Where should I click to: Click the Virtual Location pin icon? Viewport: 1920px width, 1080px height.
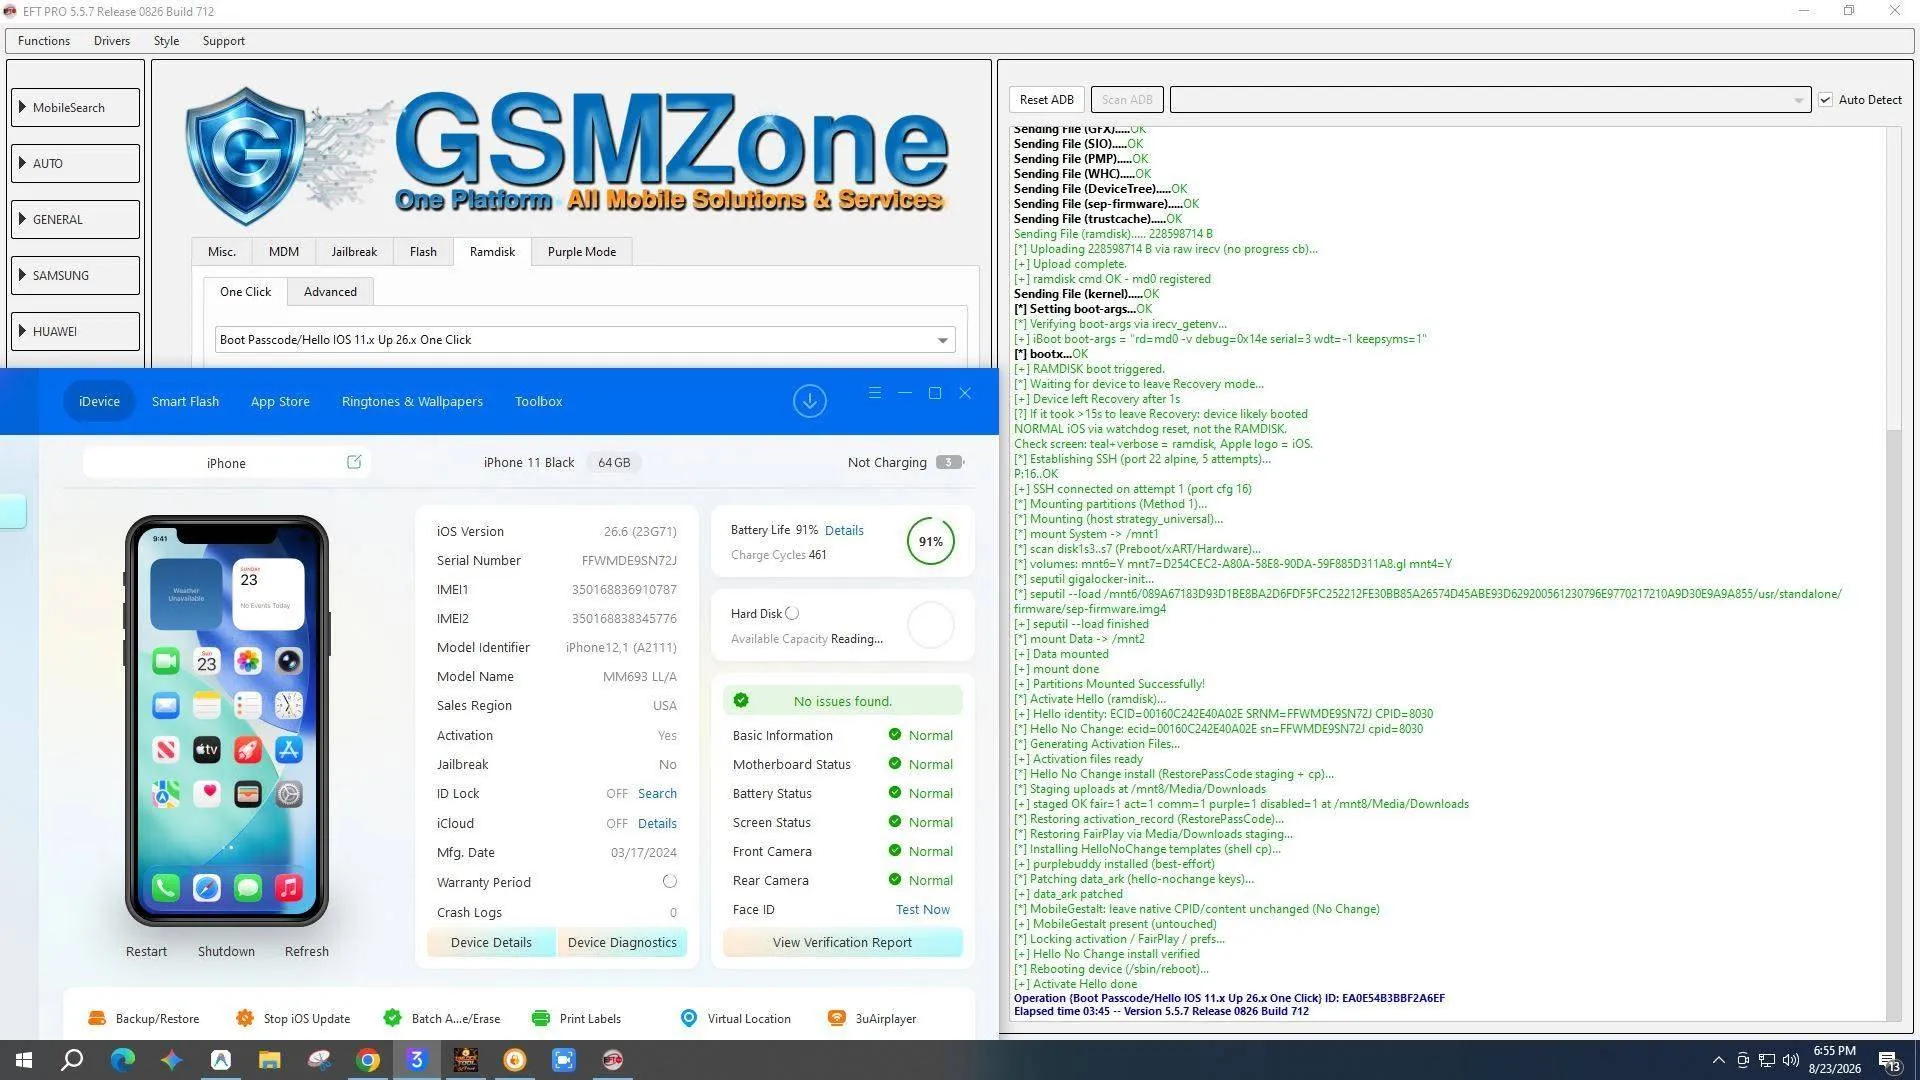click(689, 1018)
